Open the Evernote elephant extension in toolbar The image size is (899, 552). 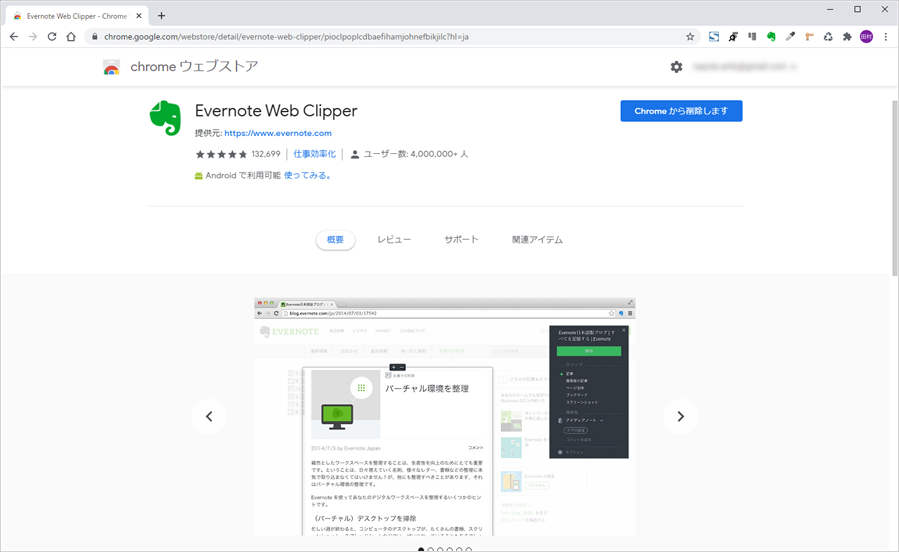coord(771,37)
